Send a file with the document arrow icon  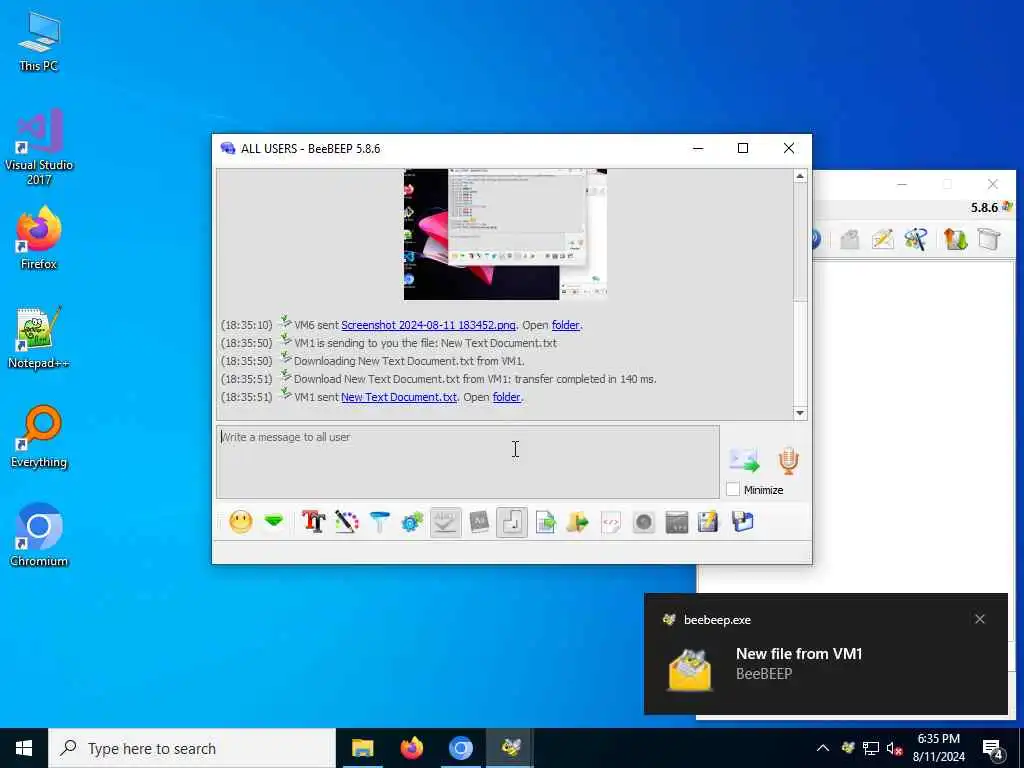545,522
